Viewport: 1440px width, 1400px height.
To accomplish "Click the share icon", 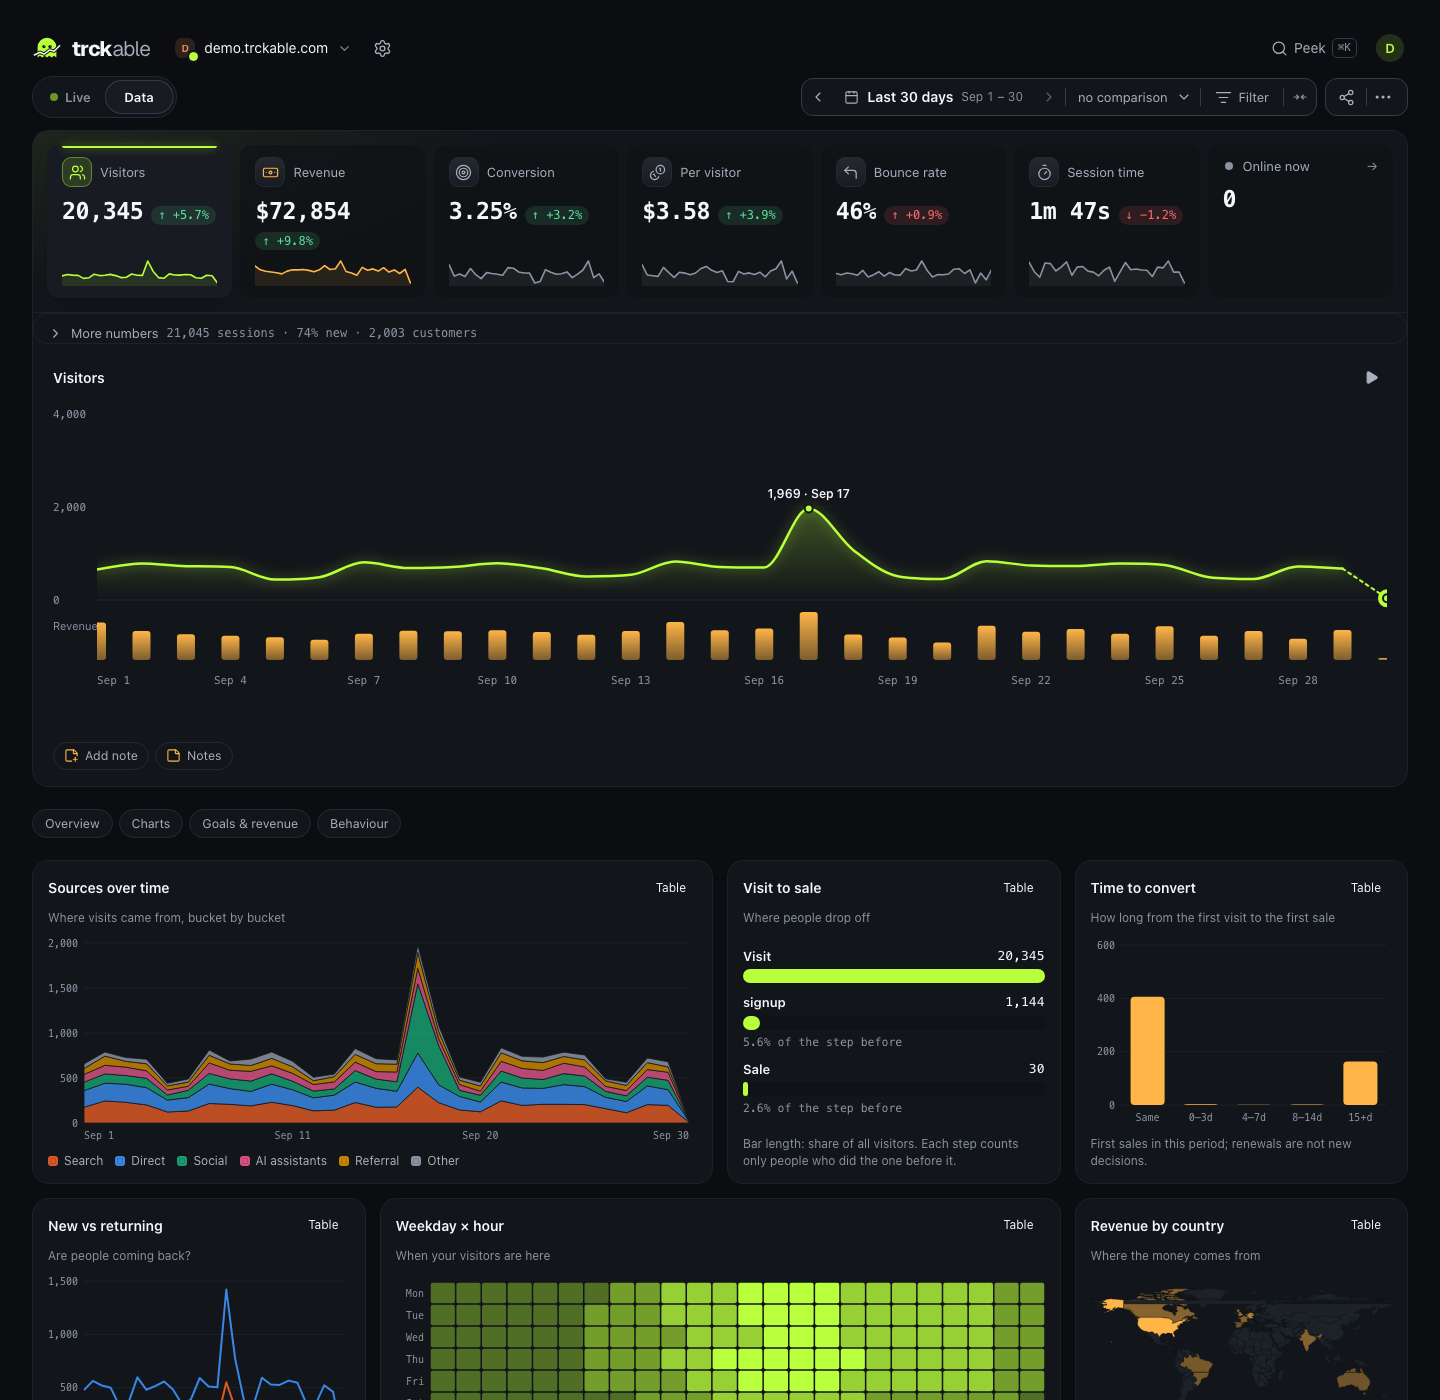I will (1347, 97).
